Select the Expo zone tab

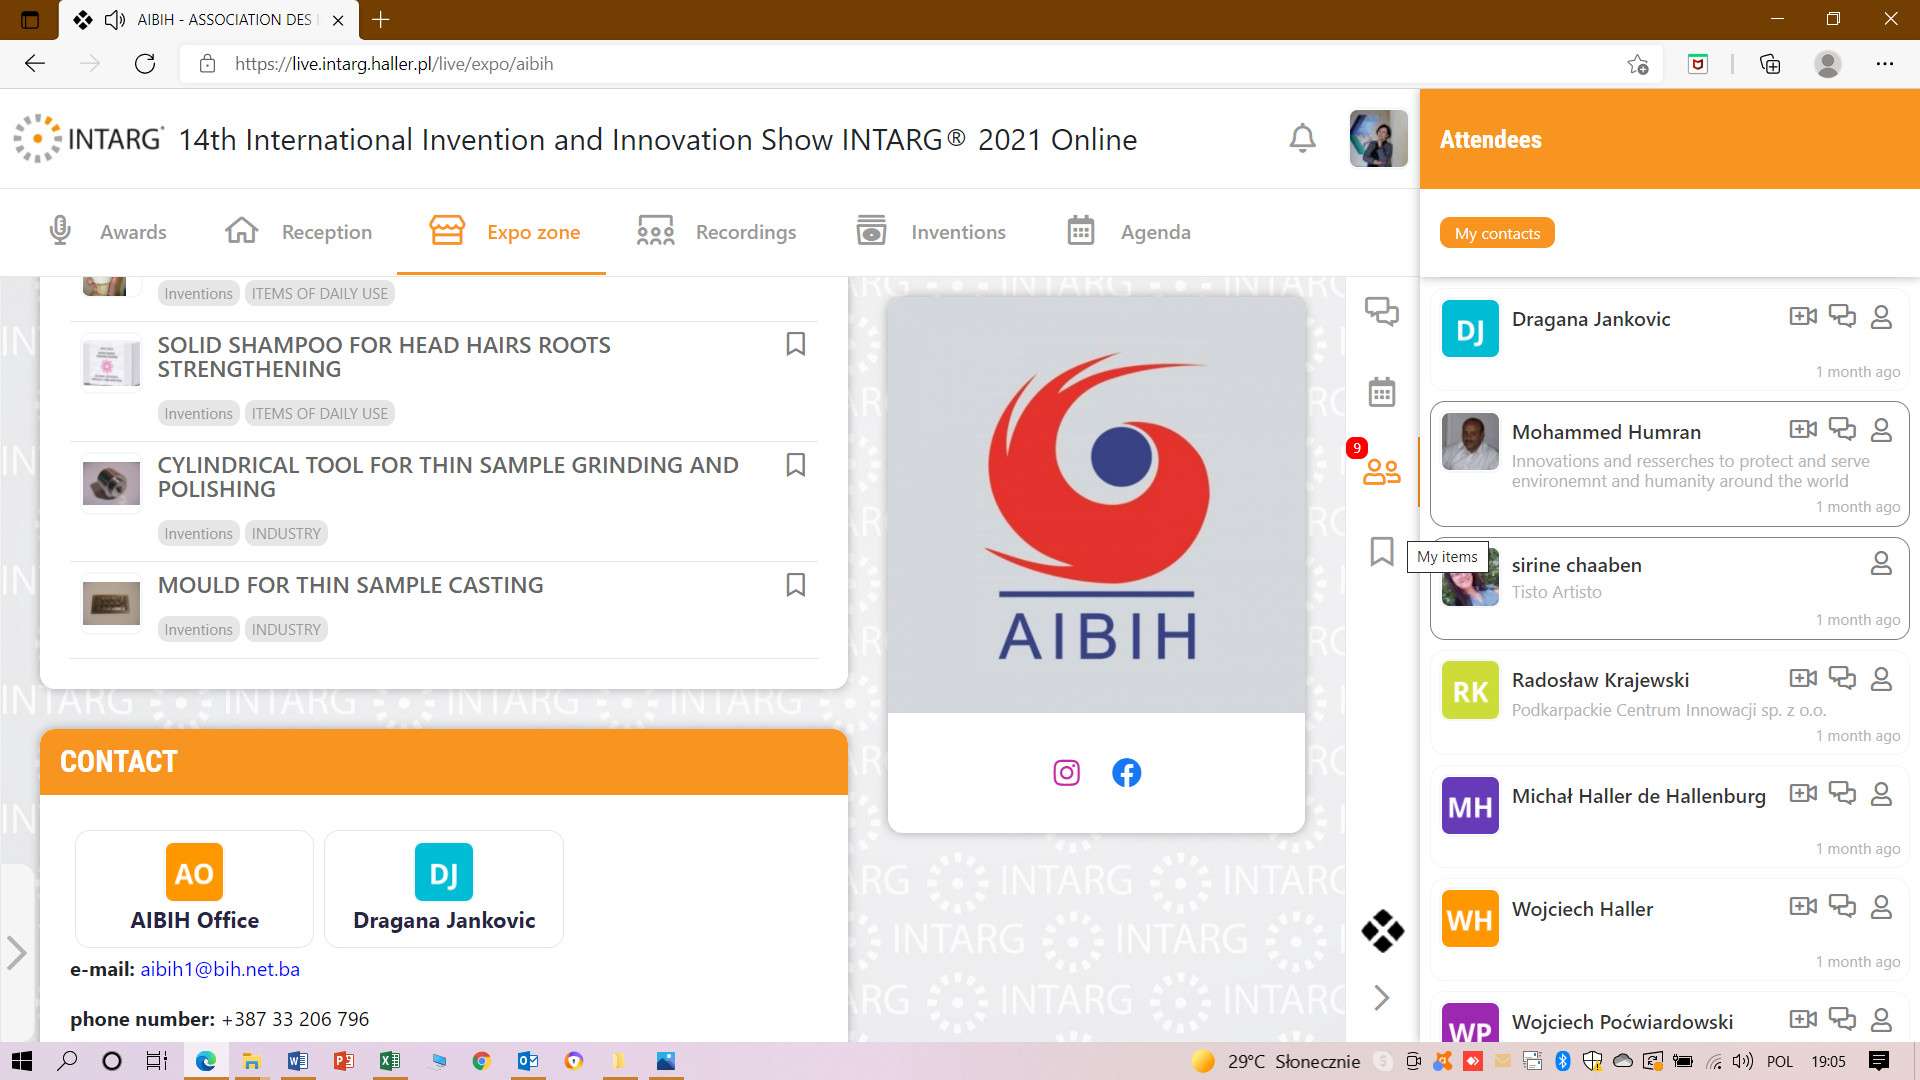pos(504,232)
